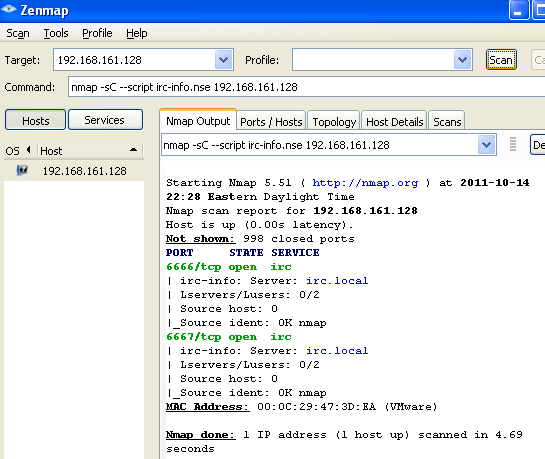This screenshot has width=545, height=459.
Task: Open the Profile menu
Action: click(97, 33)
